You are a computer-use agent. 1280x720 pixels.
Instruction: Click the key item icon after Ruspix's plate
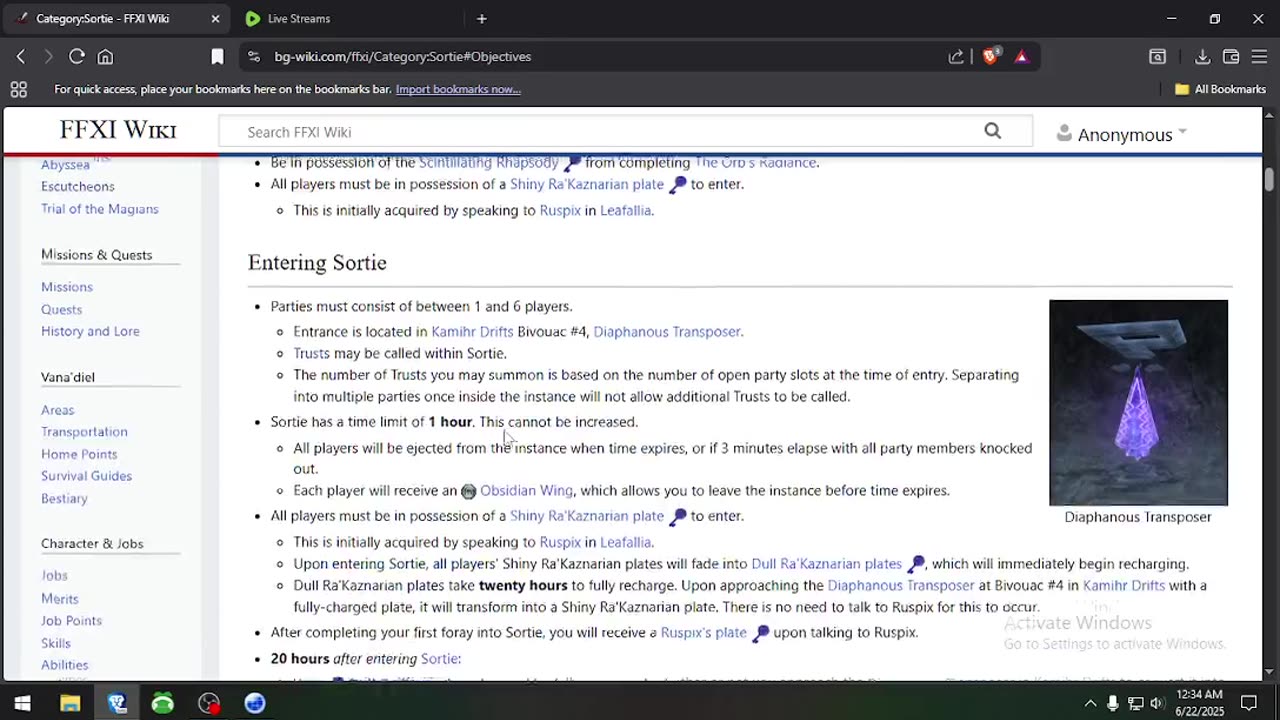click(761, 633)
